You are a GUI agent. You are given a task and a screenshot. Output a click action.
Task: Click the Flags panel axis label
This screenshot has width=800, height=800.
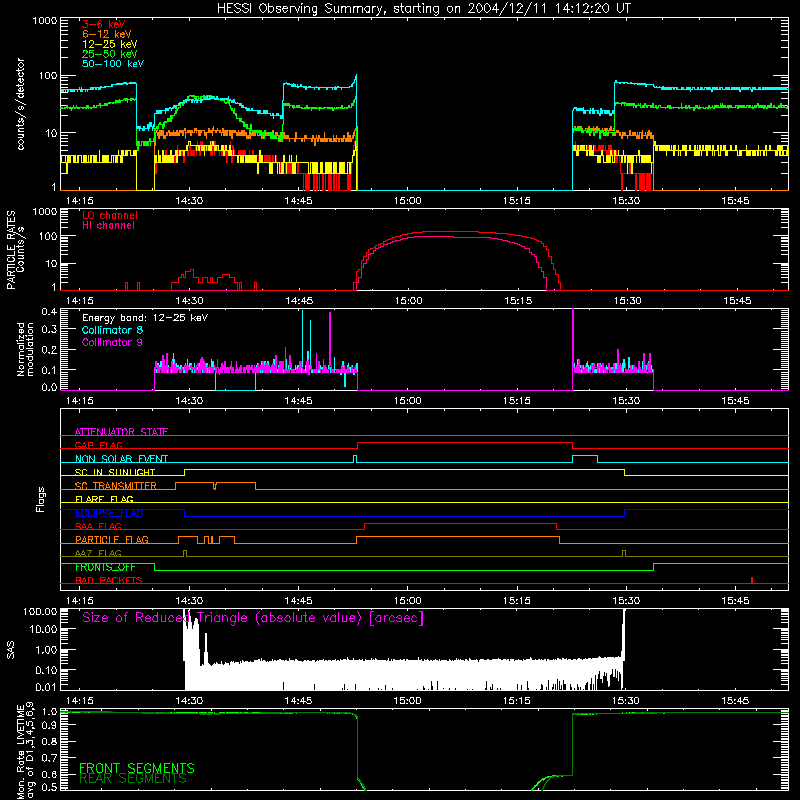click(x=41, y=499)
